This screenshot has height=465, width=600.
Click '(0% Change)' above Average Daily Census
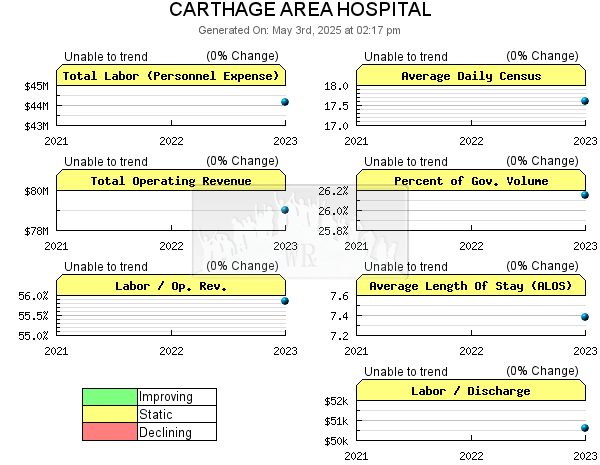[x=542, y=56]
